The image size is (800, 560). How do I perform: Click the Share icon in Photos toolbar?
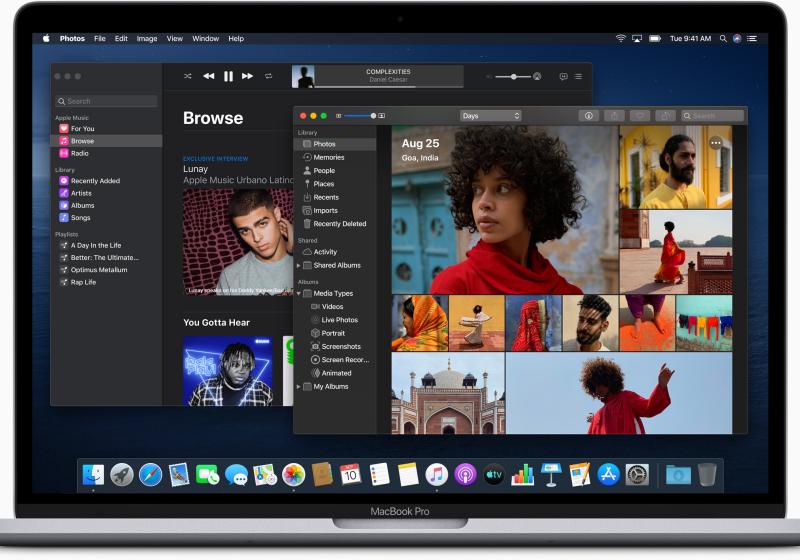(615, 116)
